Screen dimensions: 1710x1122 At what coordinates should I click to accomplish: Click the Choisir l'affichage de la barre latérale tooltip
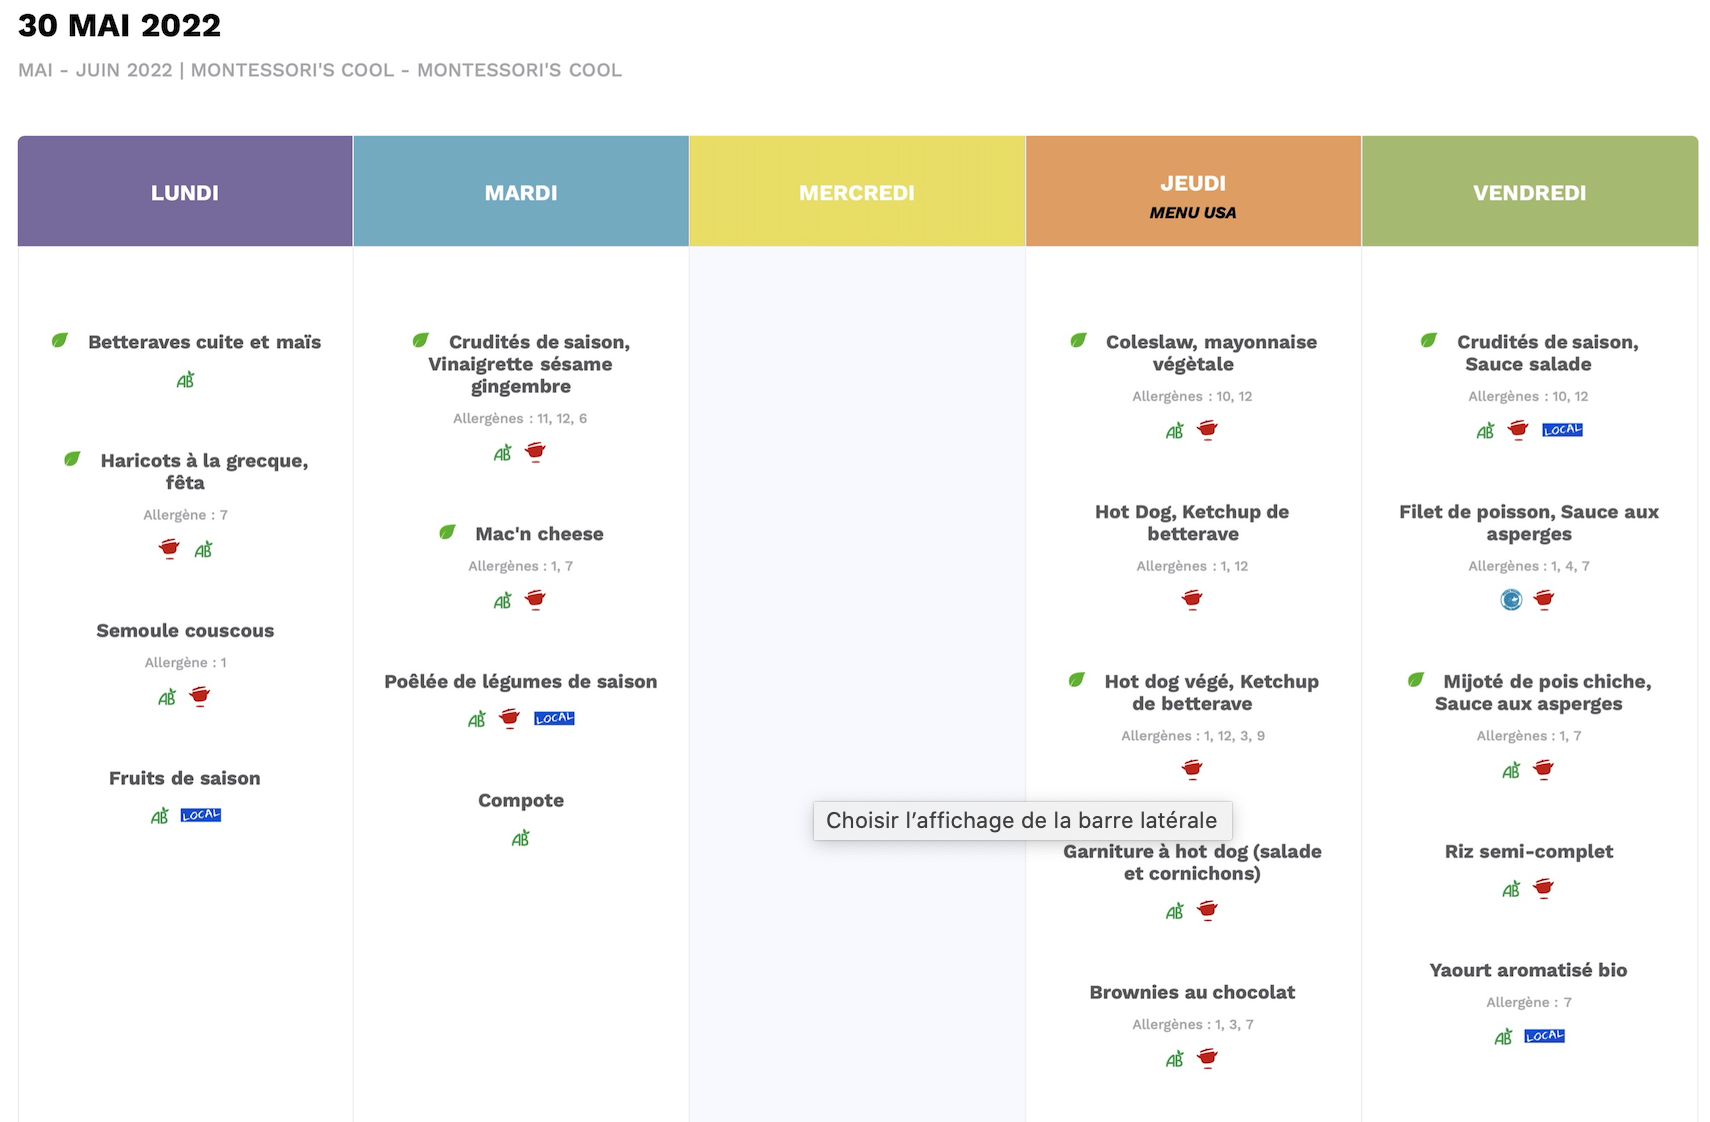tap(1021, 820)
